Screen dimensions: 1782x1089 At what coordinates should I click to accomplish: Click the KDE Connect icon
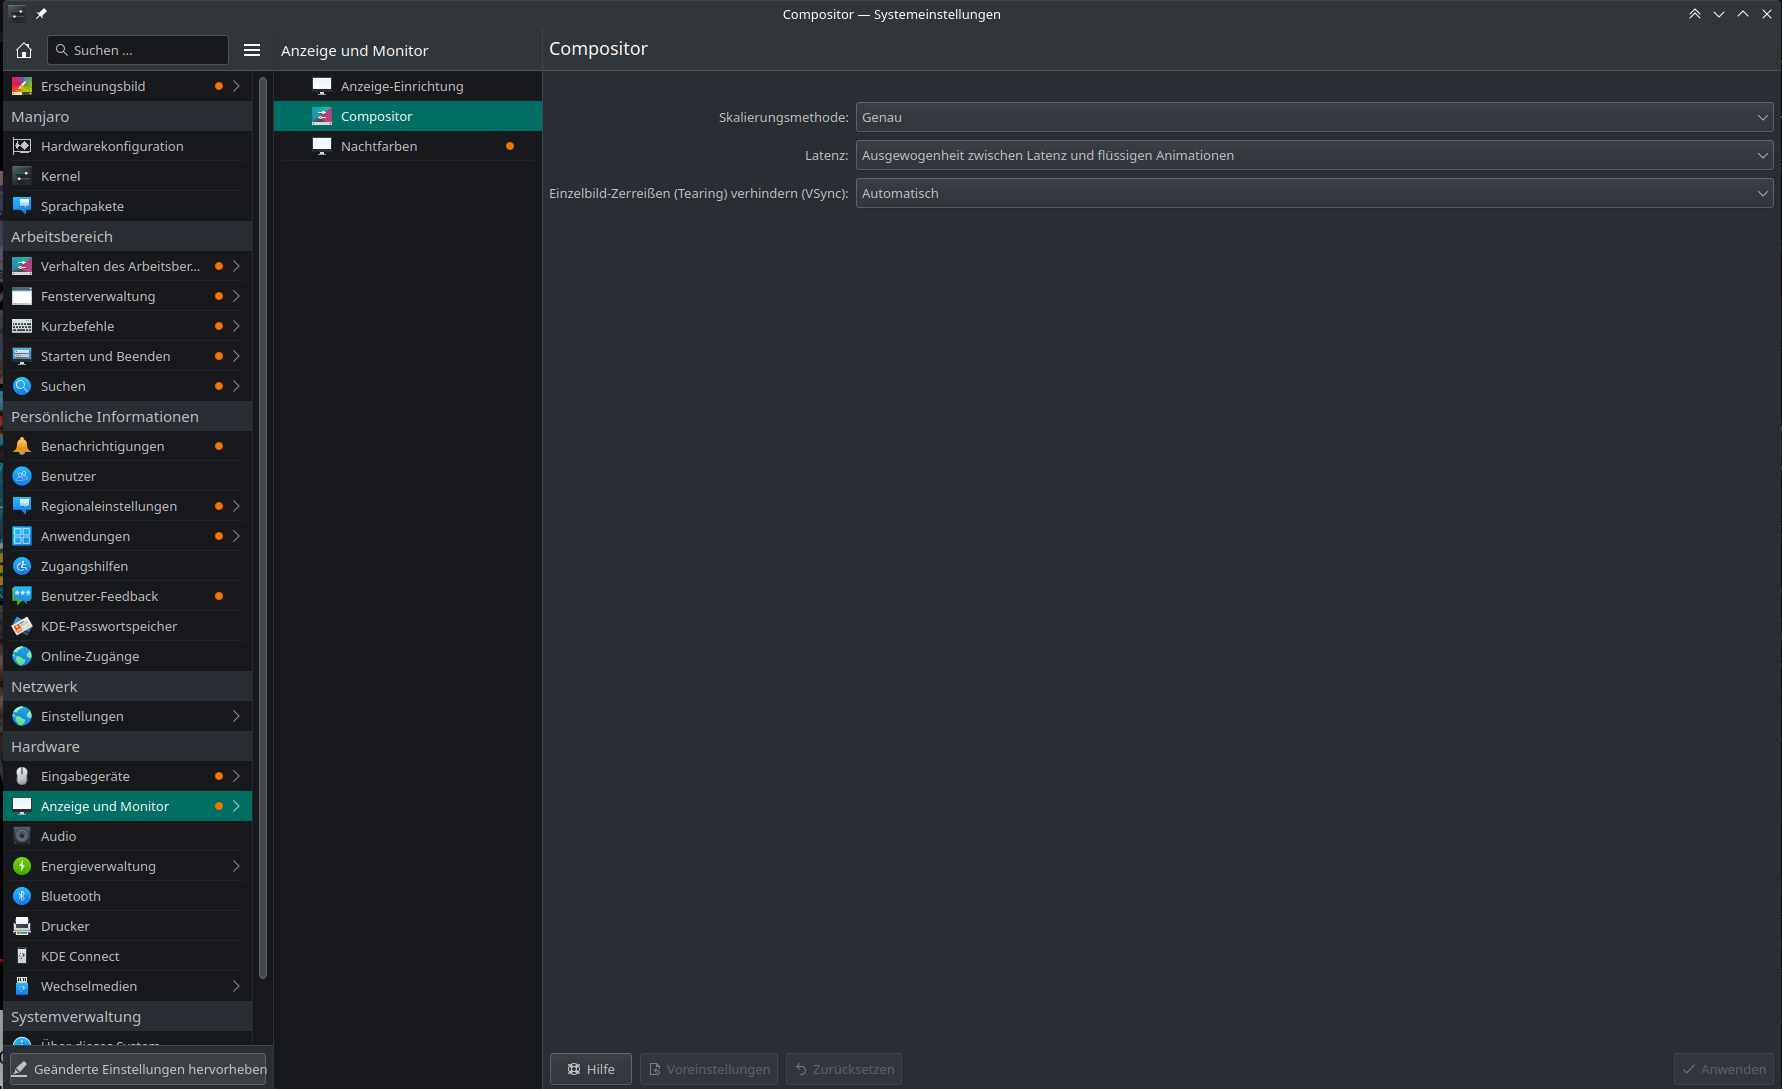point(22,956)
